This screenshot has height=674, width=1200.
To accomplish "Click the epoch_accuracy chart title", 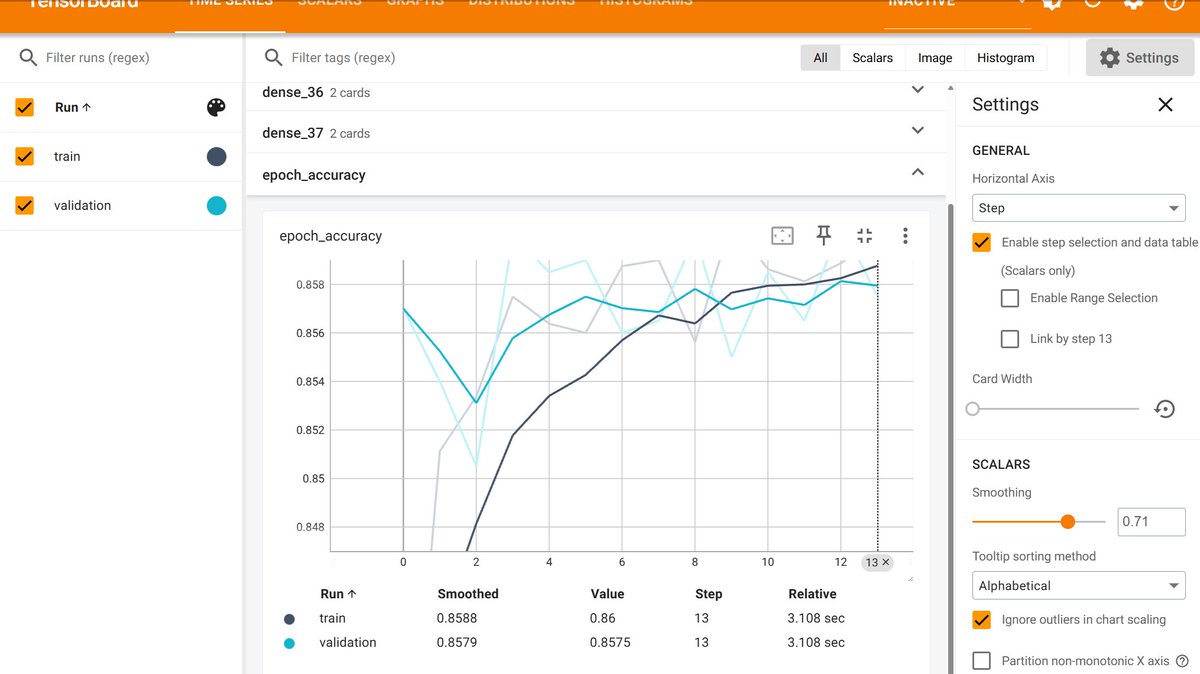I will coord(330,236).
